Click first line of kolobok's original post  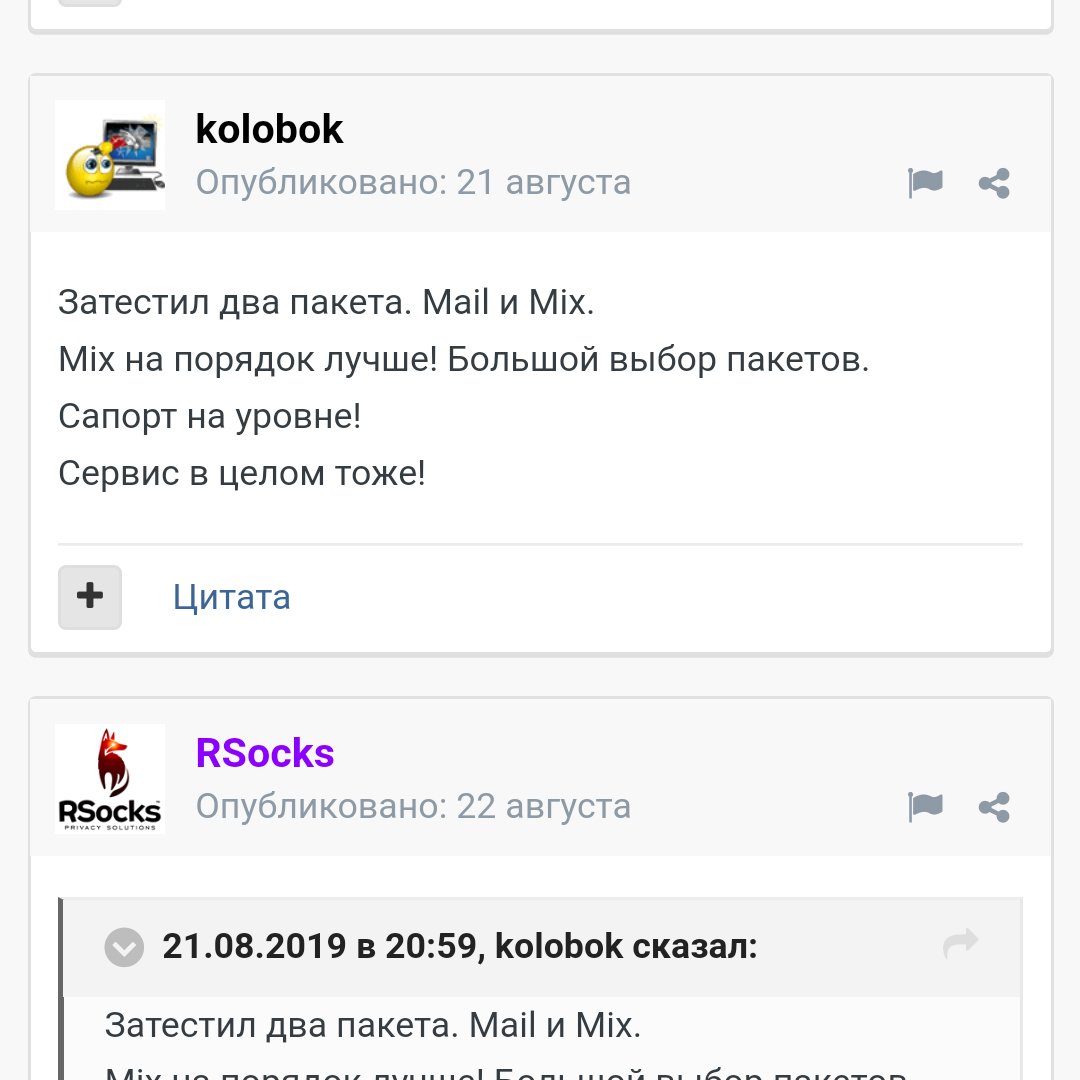click(326, 302)
